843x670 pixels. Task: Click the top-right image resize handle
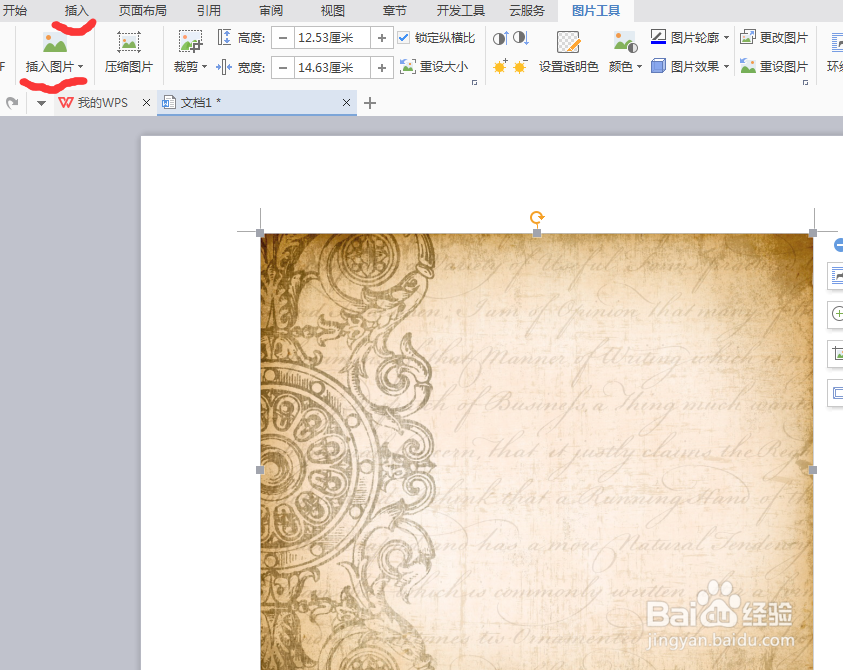(813, 233)
